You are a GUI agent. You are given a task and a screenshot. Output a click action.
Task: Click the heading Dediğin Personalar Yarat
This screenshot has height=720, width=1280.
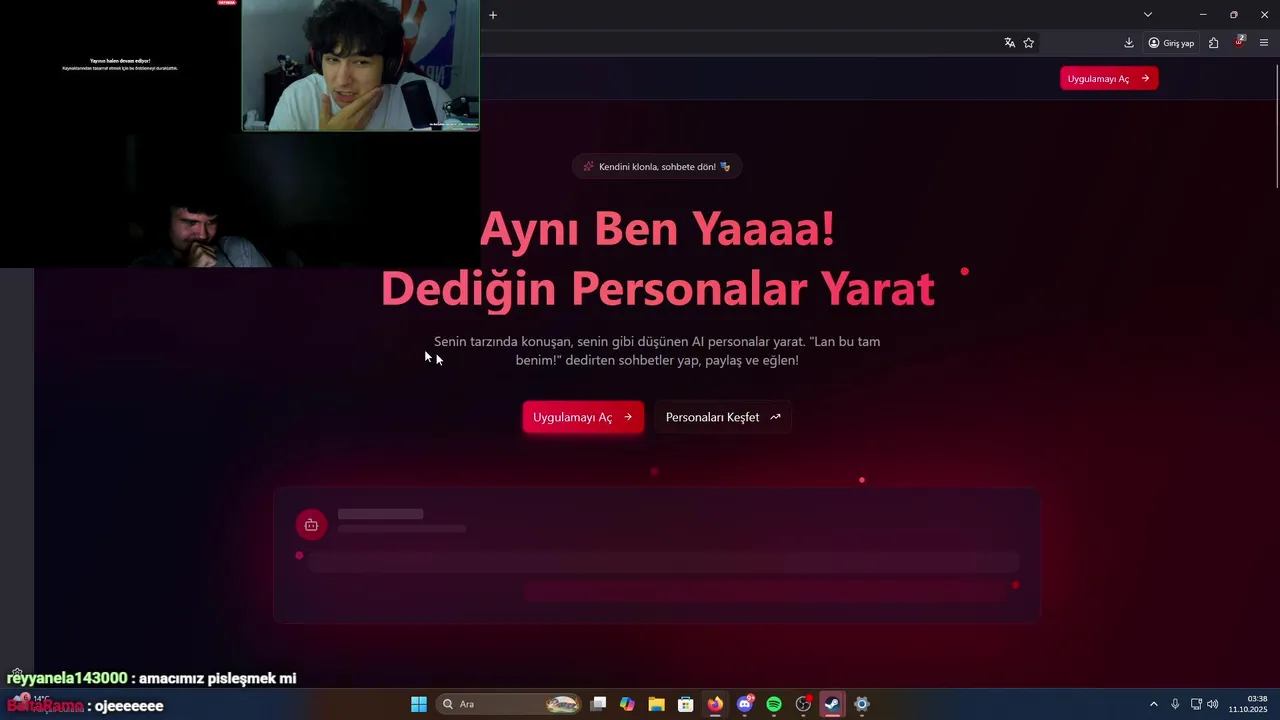point(657,288)
